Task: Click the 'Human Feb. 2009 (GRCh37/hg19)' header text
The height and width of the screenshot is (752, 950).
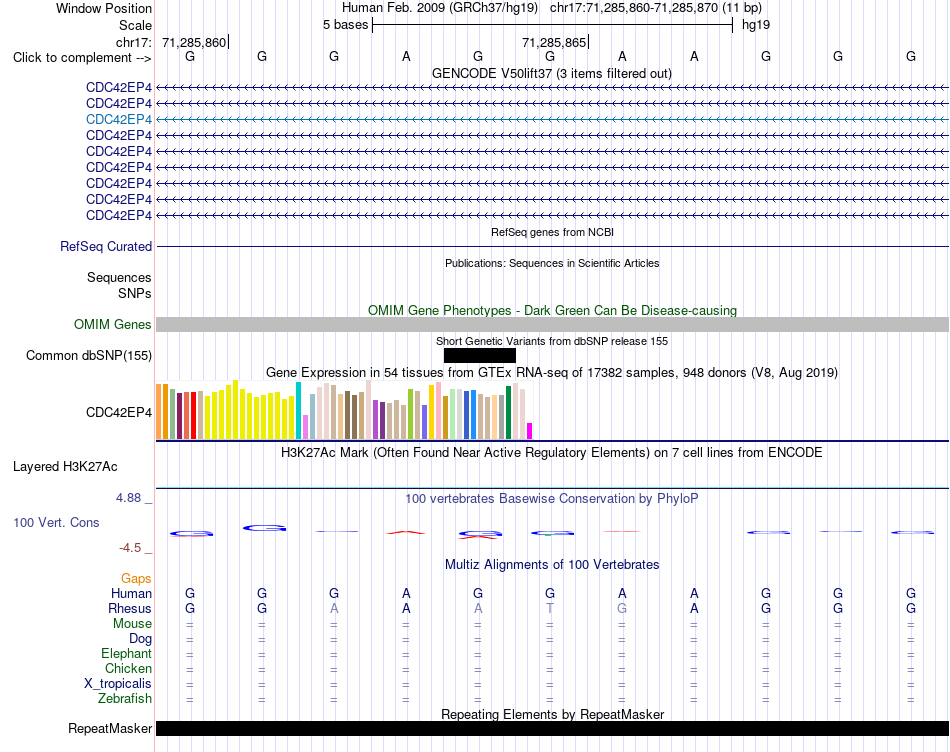Action: [440, 8]
